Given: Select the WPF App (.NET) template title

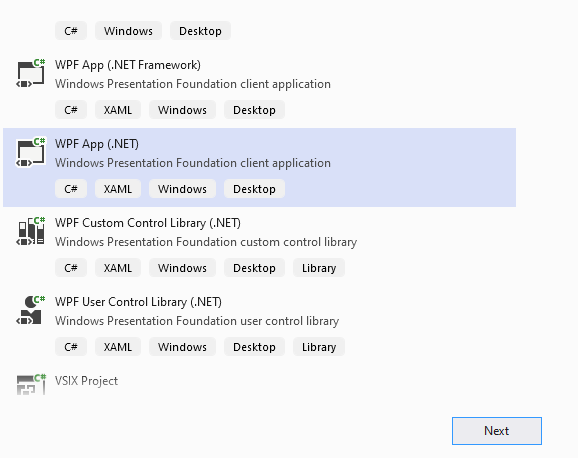Looking at the screenshot, I should (97, 144).
